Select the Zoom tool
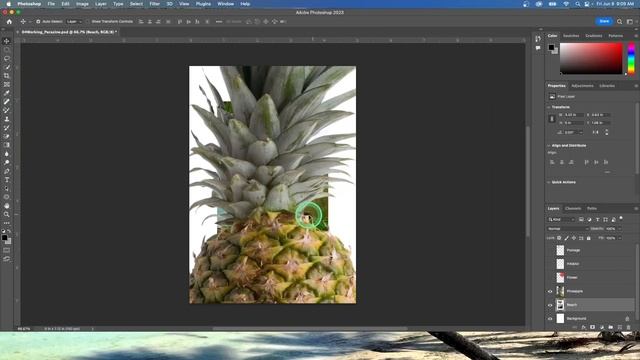 pyautogui.click(x=7, y=214)
